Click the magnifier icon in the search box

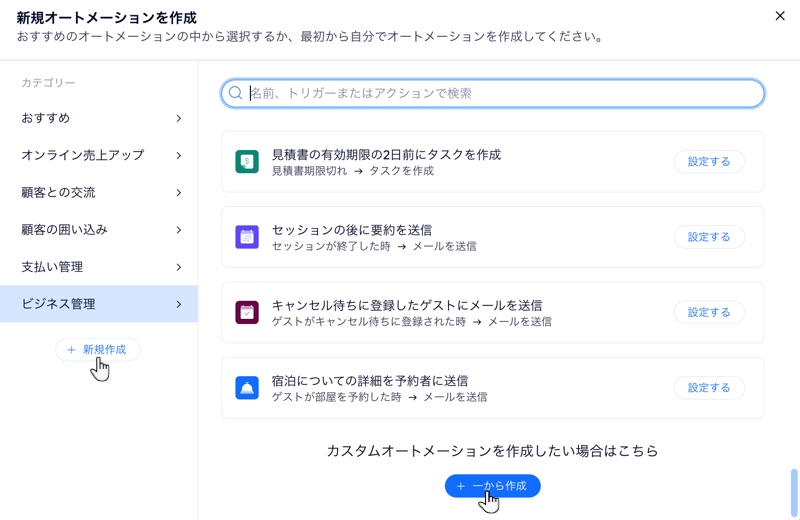point(235,93)
